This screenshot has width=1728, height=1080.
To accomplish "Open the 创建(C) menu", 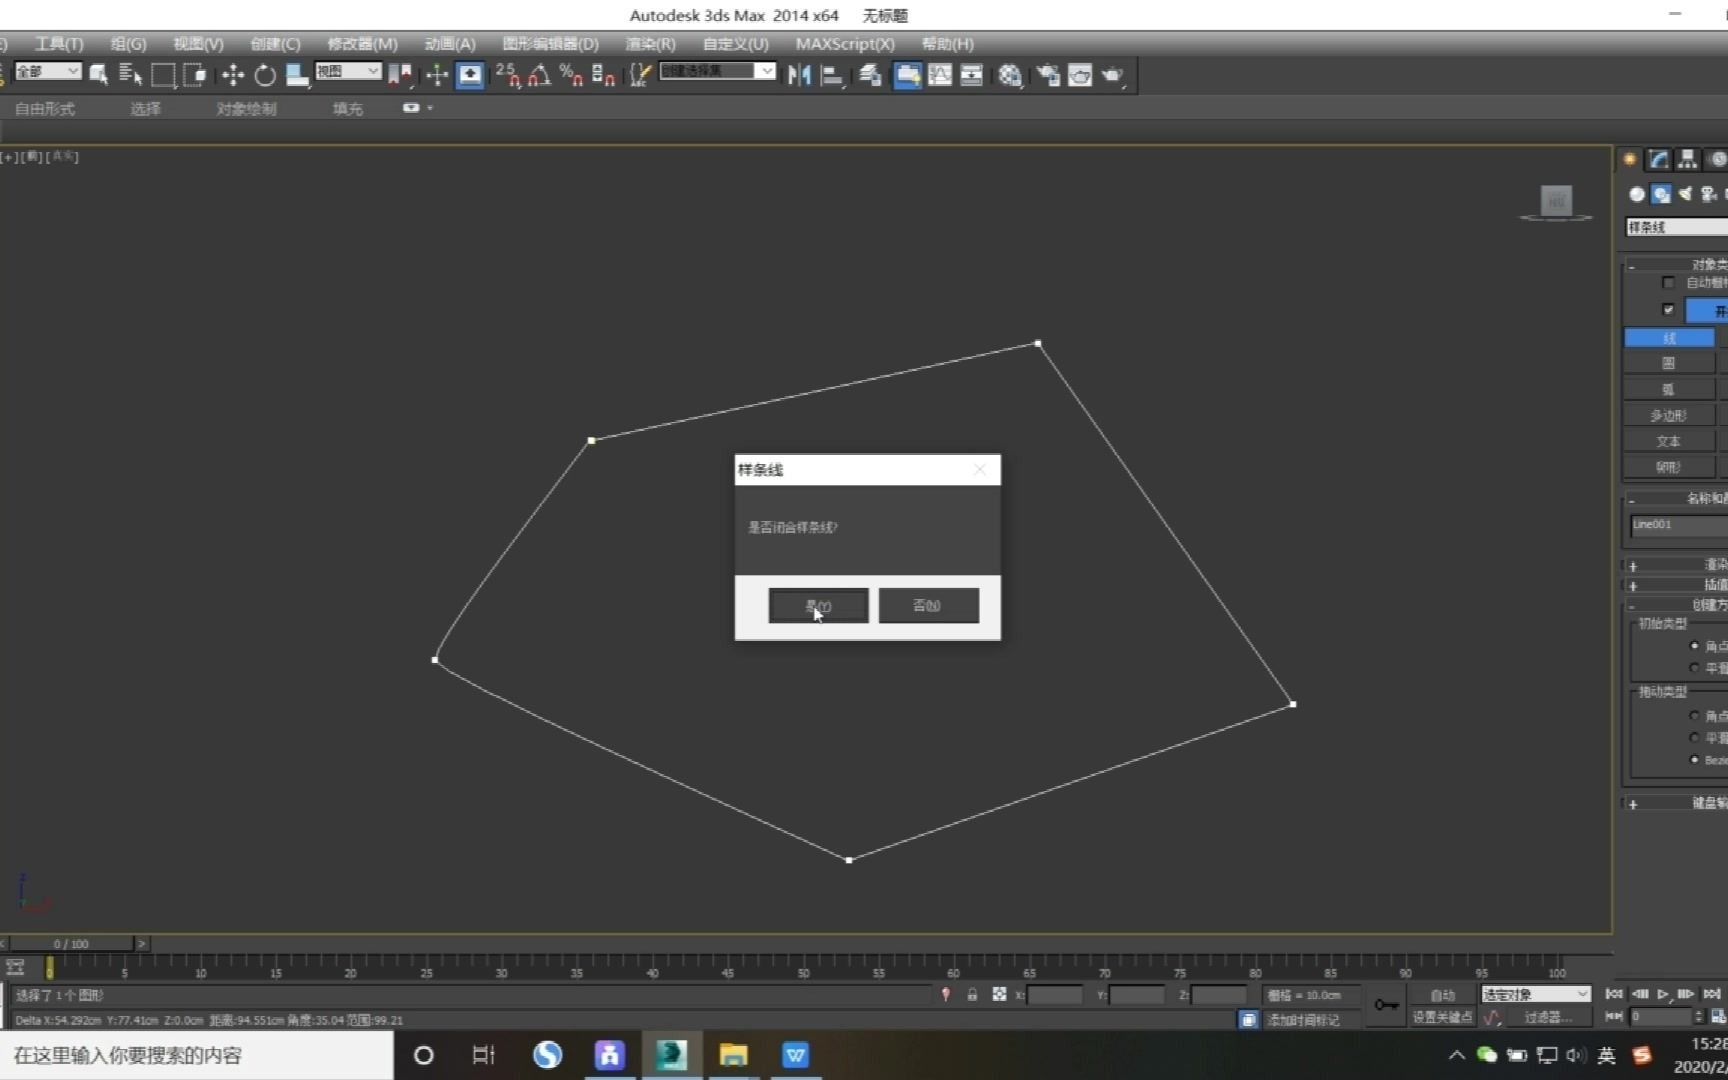I will click(275, 44).
